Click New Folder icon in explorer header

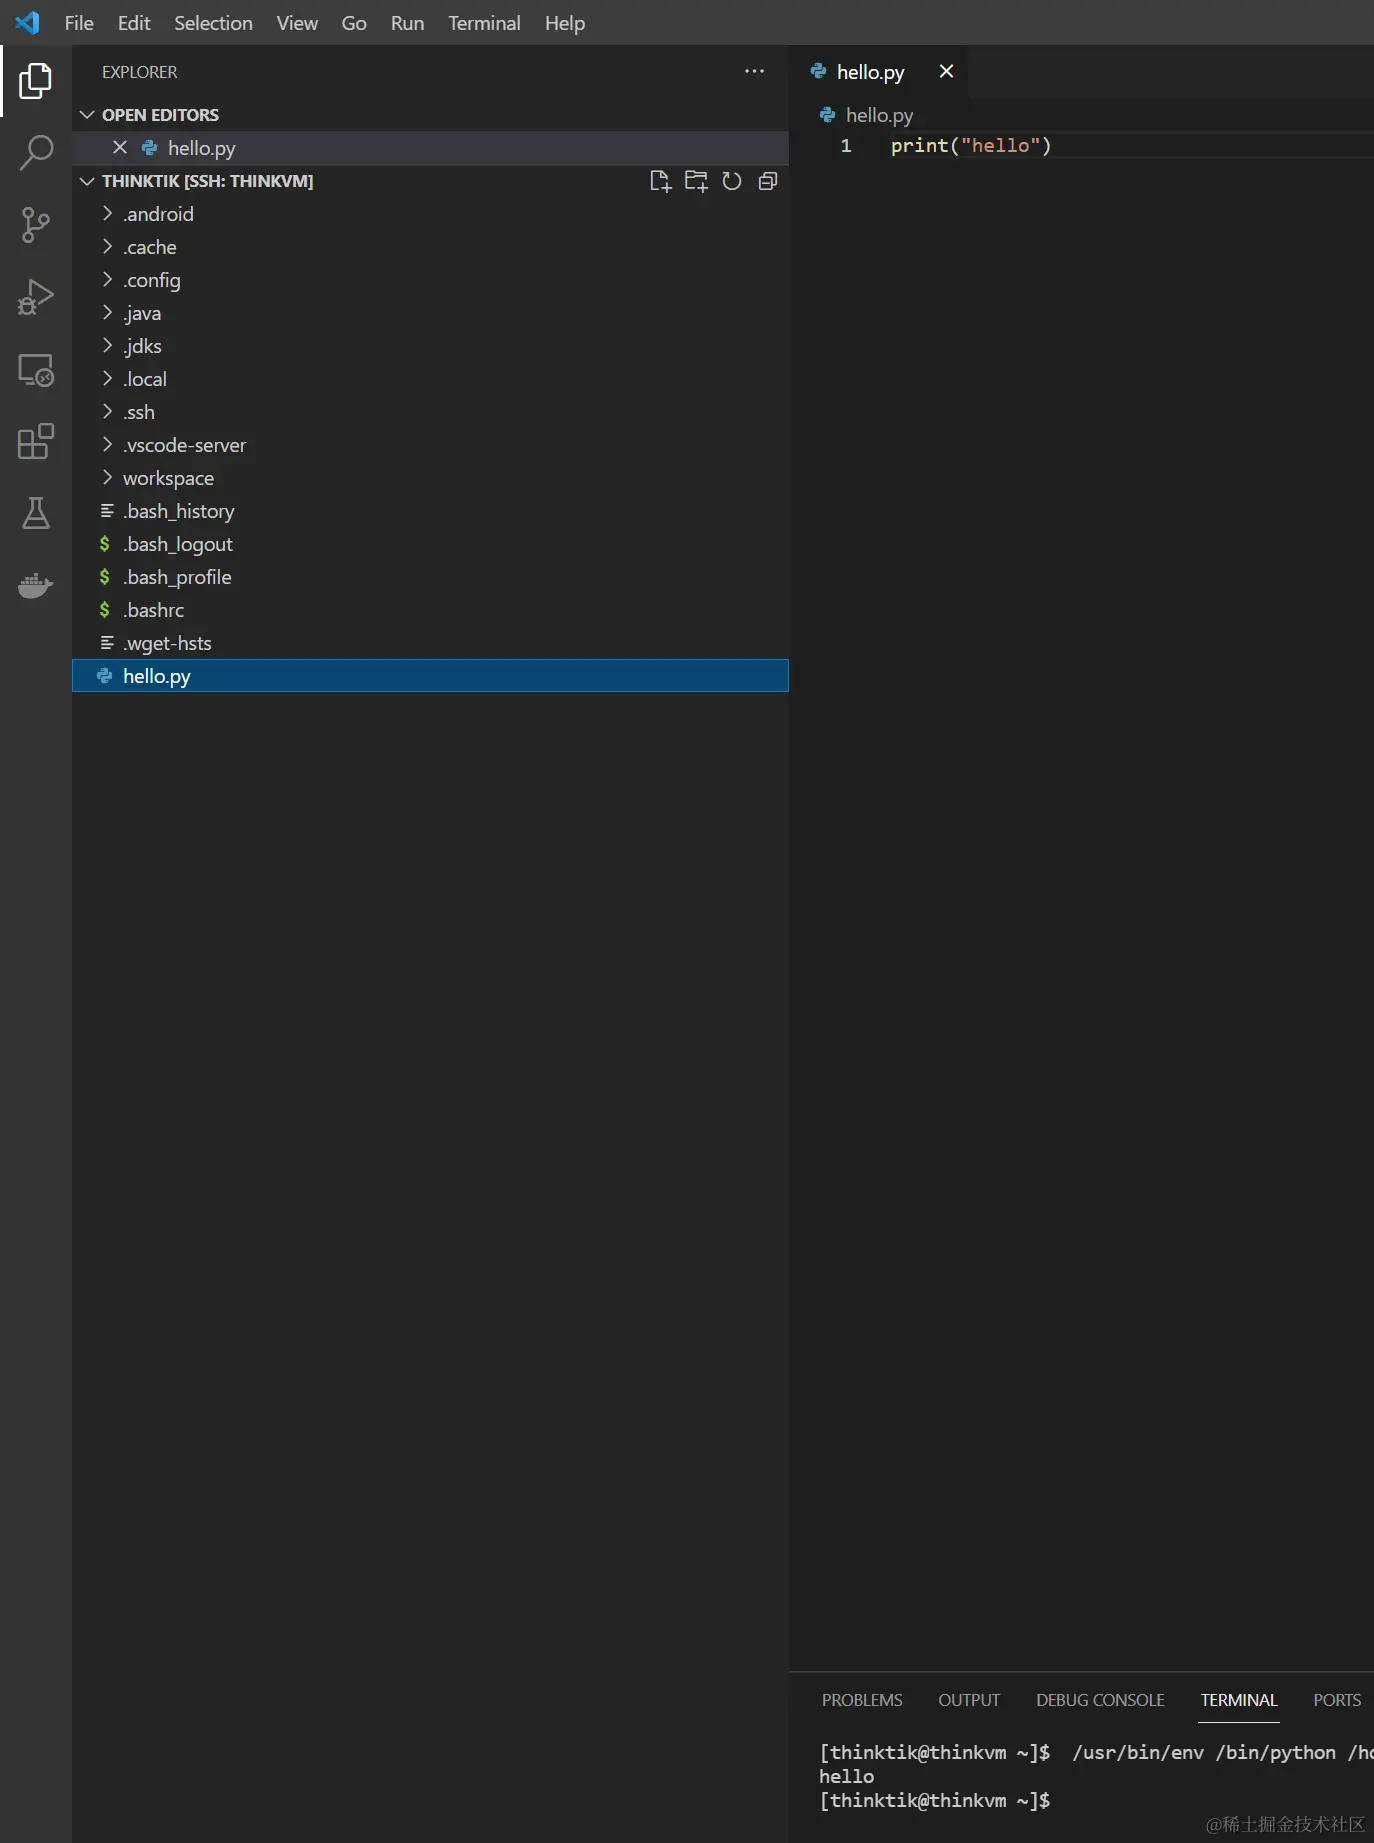click(x=696, y=181)
